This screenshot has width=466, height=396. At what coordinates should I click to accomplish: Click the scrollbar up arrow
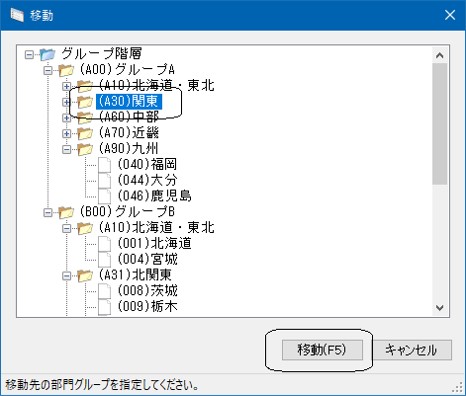(440, 55)
